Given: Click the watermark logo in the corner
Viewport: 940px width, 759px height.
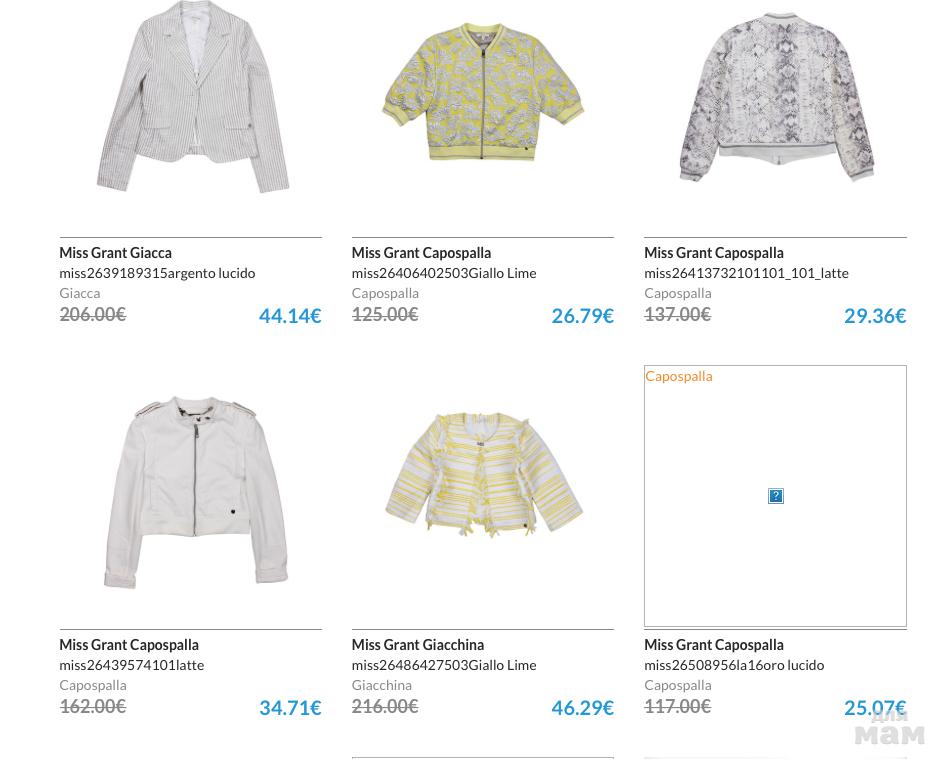Looking at the screenshot, I should pos(889,728).
